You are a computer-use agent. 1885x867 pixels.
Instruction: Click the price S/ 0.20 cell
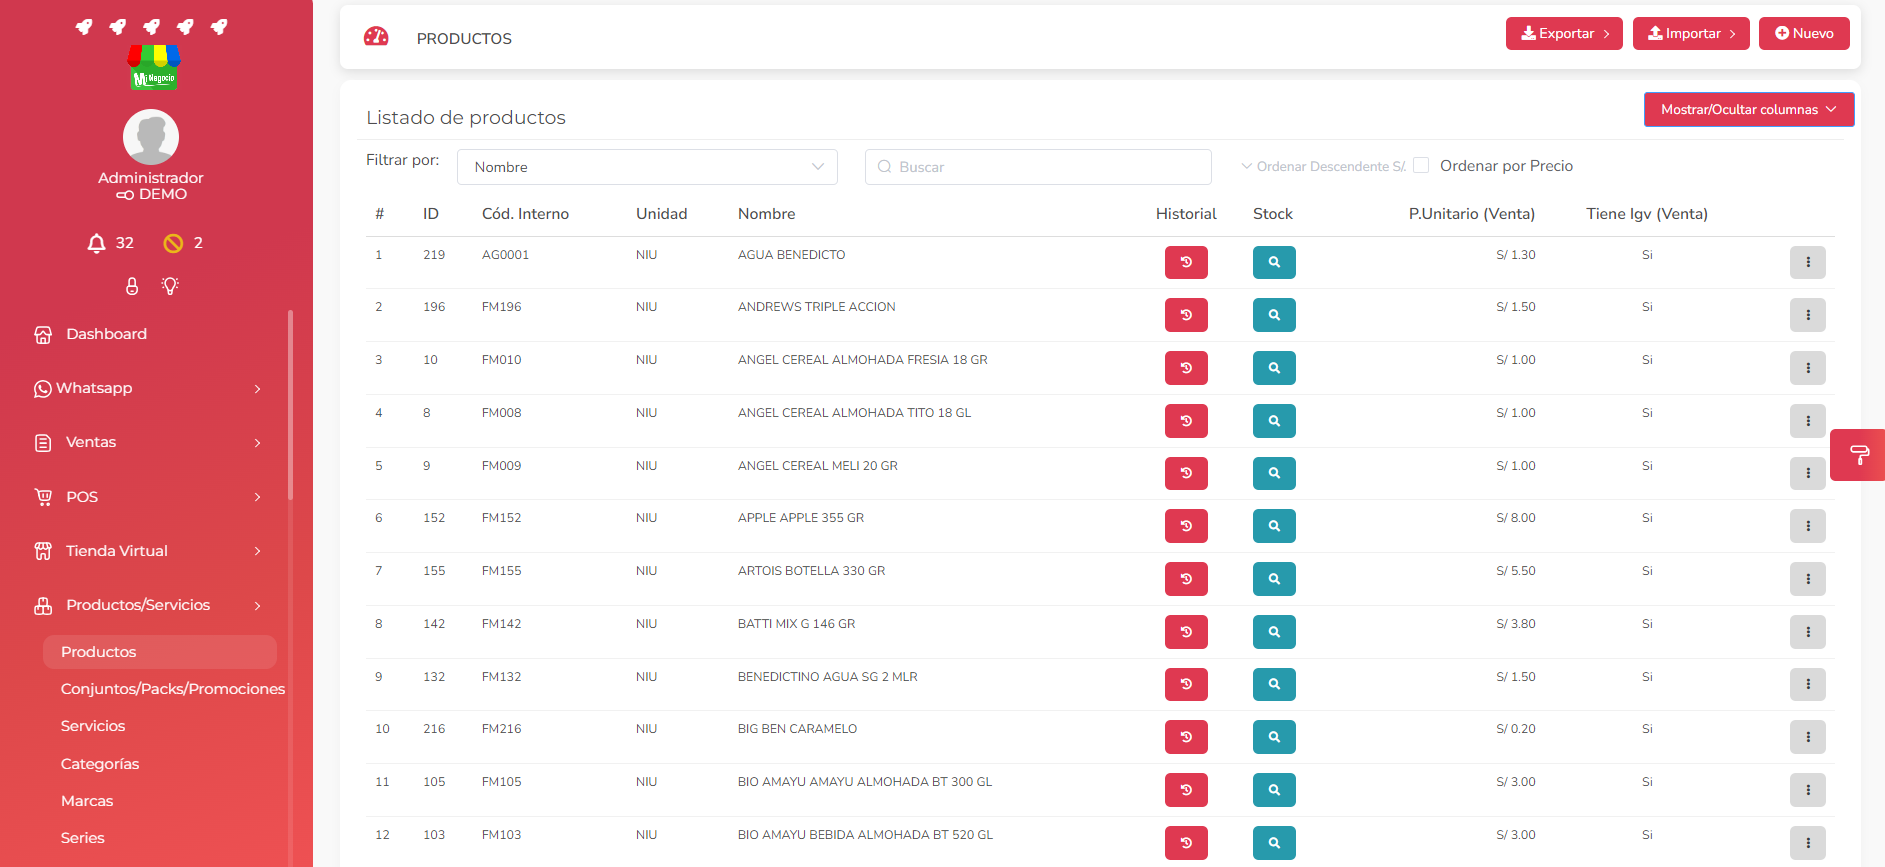(1516, 729)
